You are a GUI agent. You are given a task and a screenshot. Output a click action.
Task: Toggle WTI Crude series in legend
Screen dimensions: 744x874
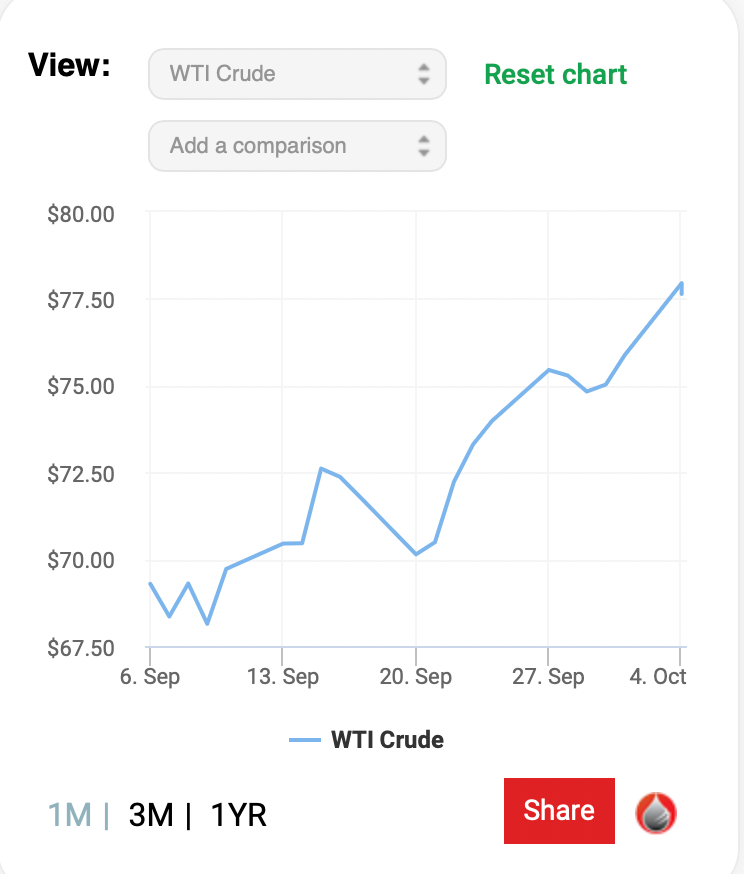coord(387,740)
